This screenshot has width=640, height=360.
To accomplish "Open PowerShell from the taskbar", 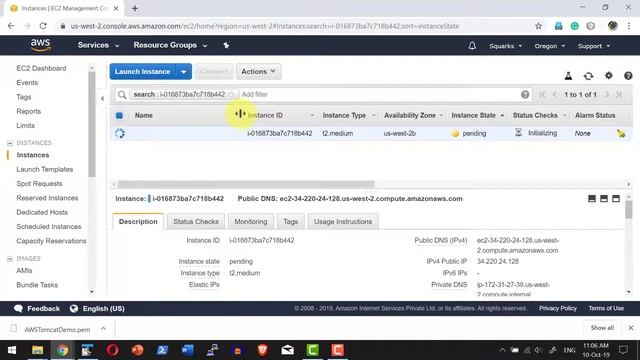I will 162,350.
